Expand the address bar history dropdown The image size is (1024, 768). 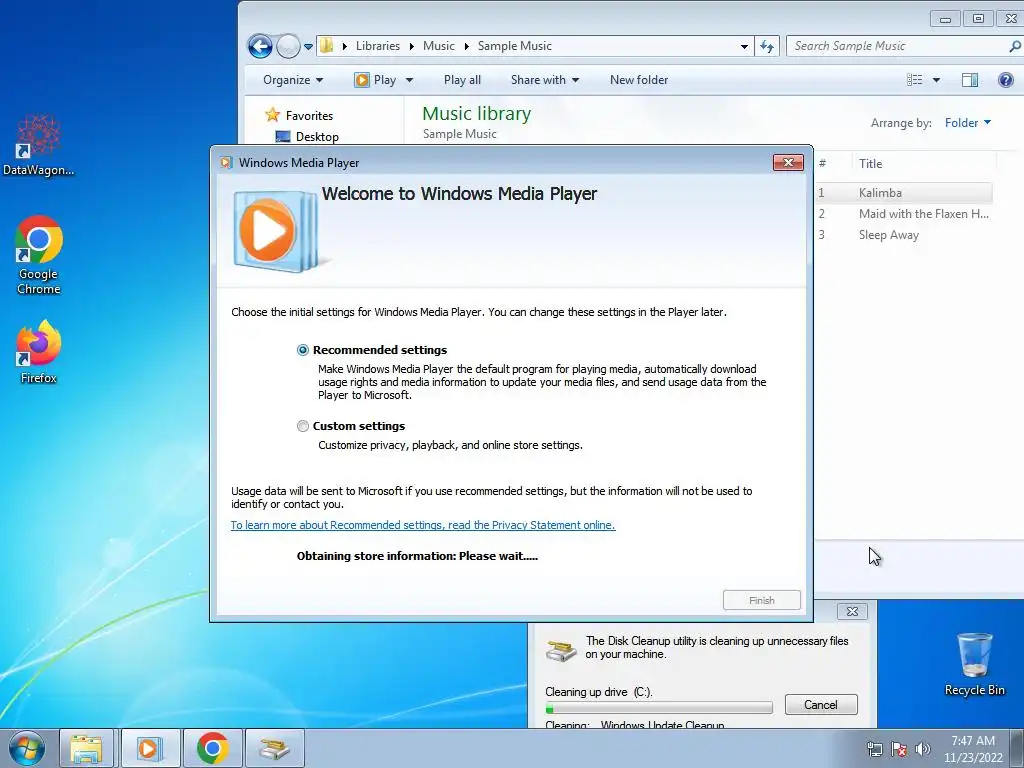coord(744,46)
